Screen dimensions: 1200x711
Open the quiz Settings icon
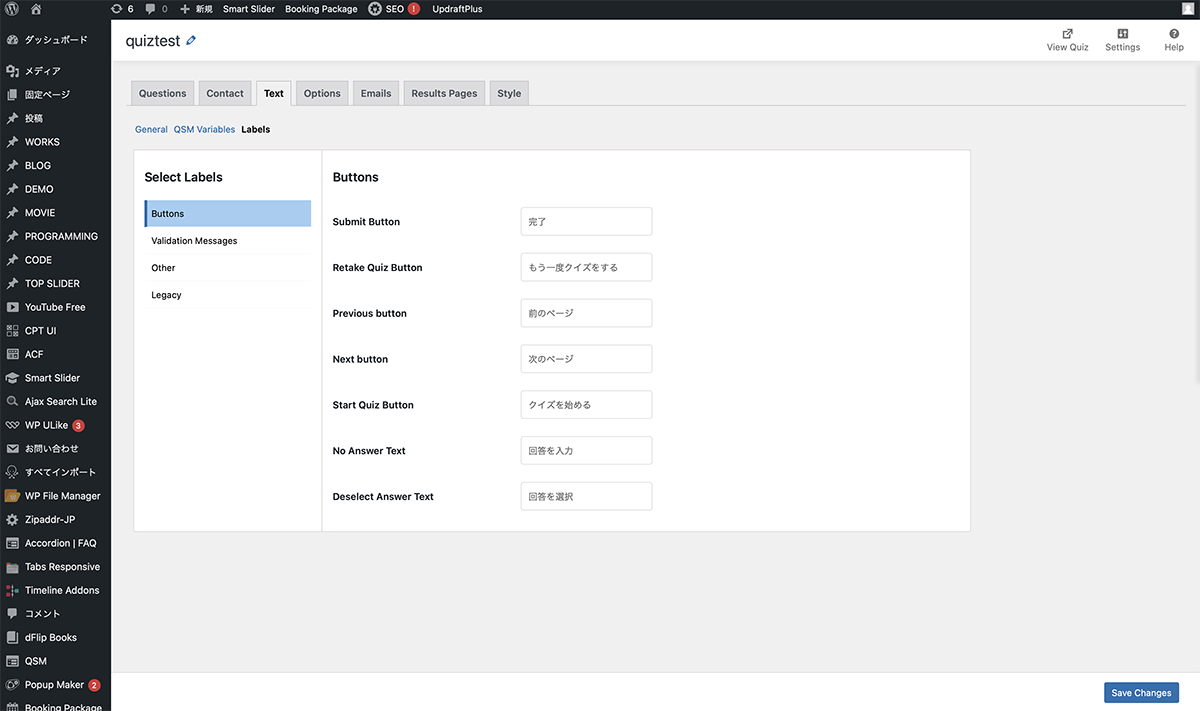tap(1122, 34)
